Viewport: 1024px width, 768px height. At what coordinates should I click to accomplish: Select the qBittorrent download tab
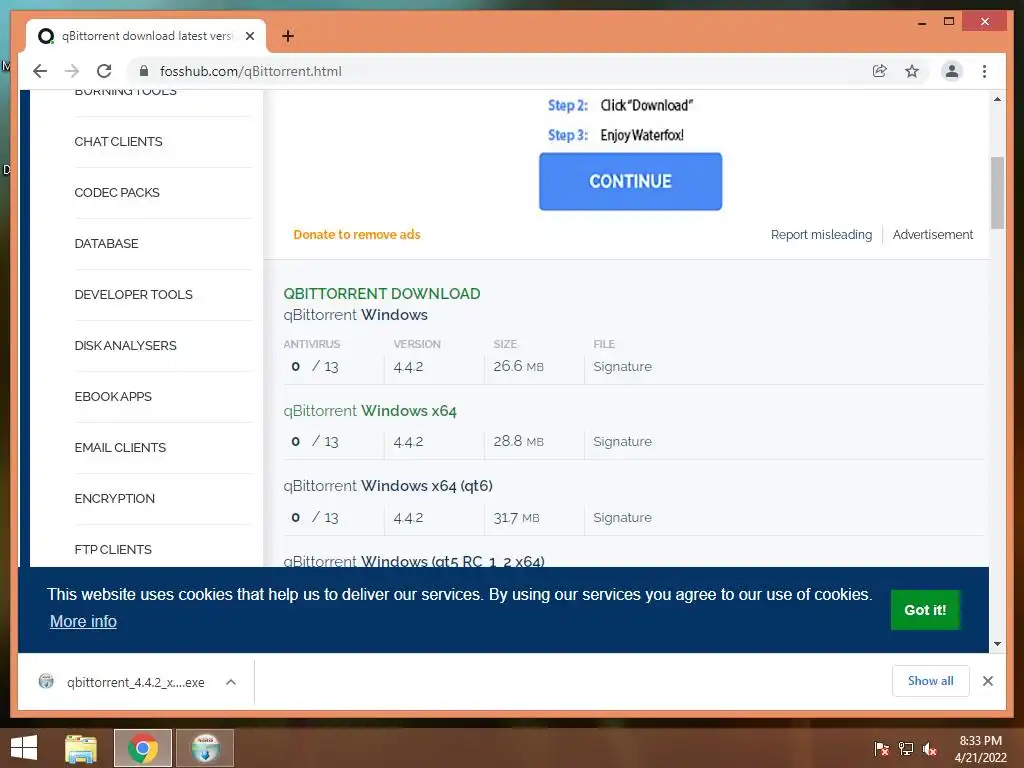click(x=146, y=36)
